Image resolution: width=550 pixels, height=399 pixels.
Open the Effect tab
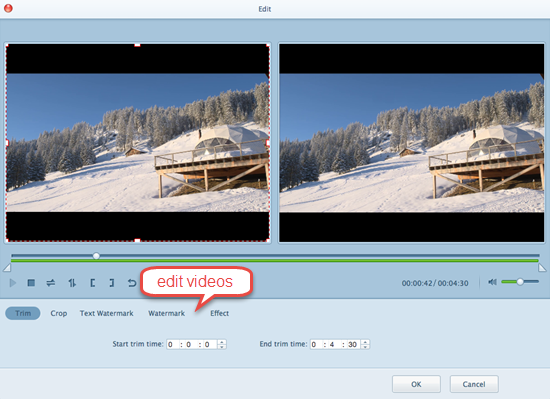[x=220, y=313]
